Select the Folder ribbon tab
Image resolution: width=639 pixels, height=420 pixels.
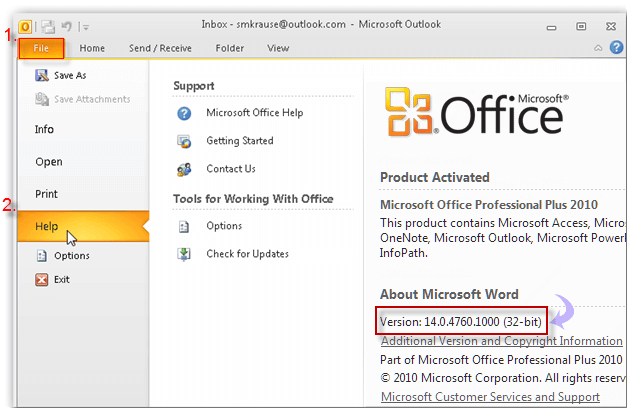tap(230, 48)
